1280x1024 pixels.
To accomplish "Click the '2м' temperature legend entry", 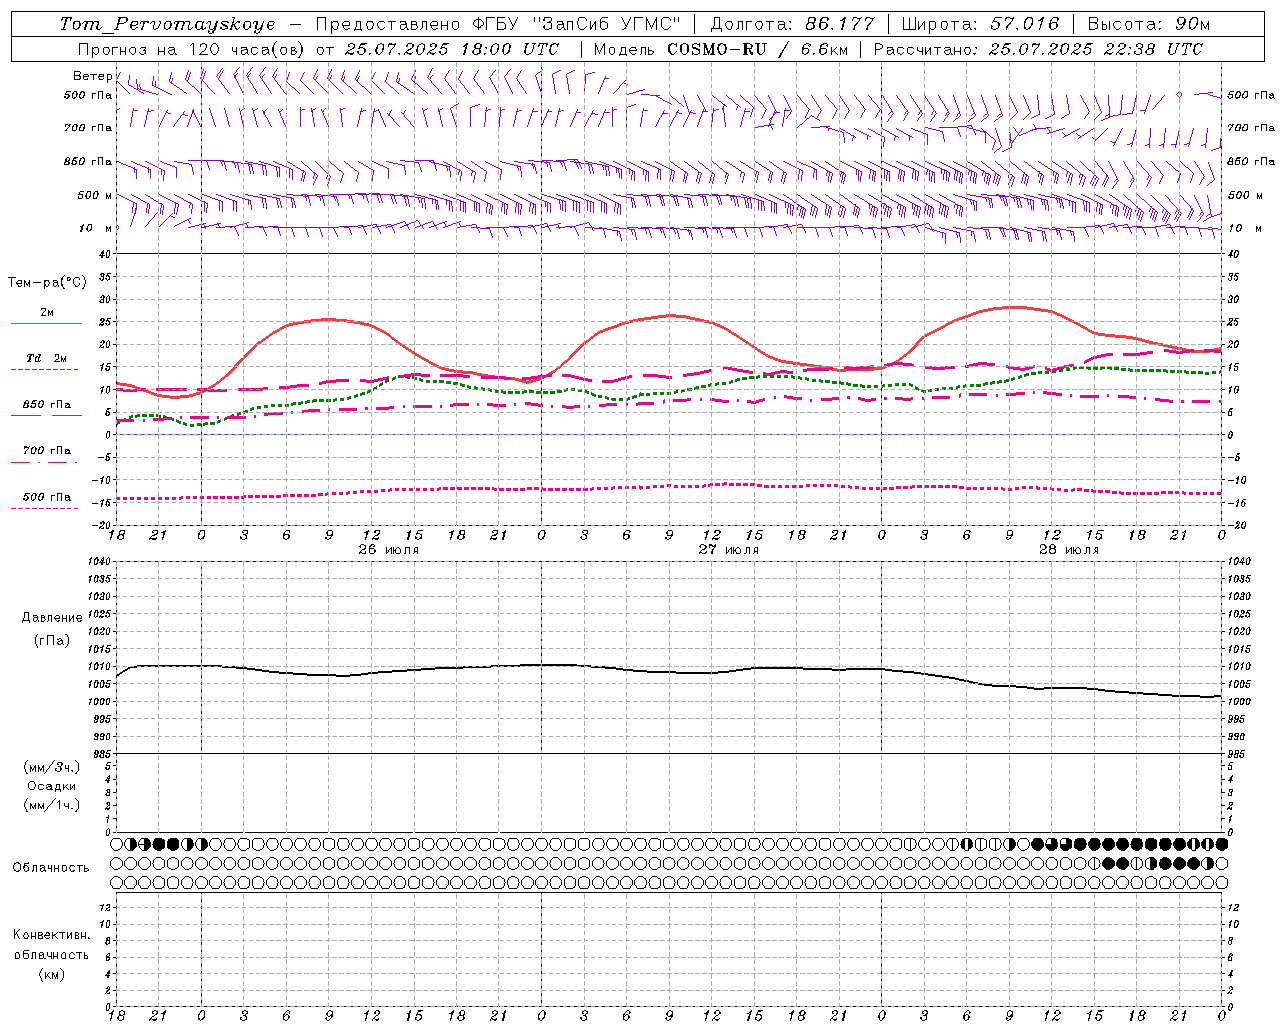I will pos(47,313).
